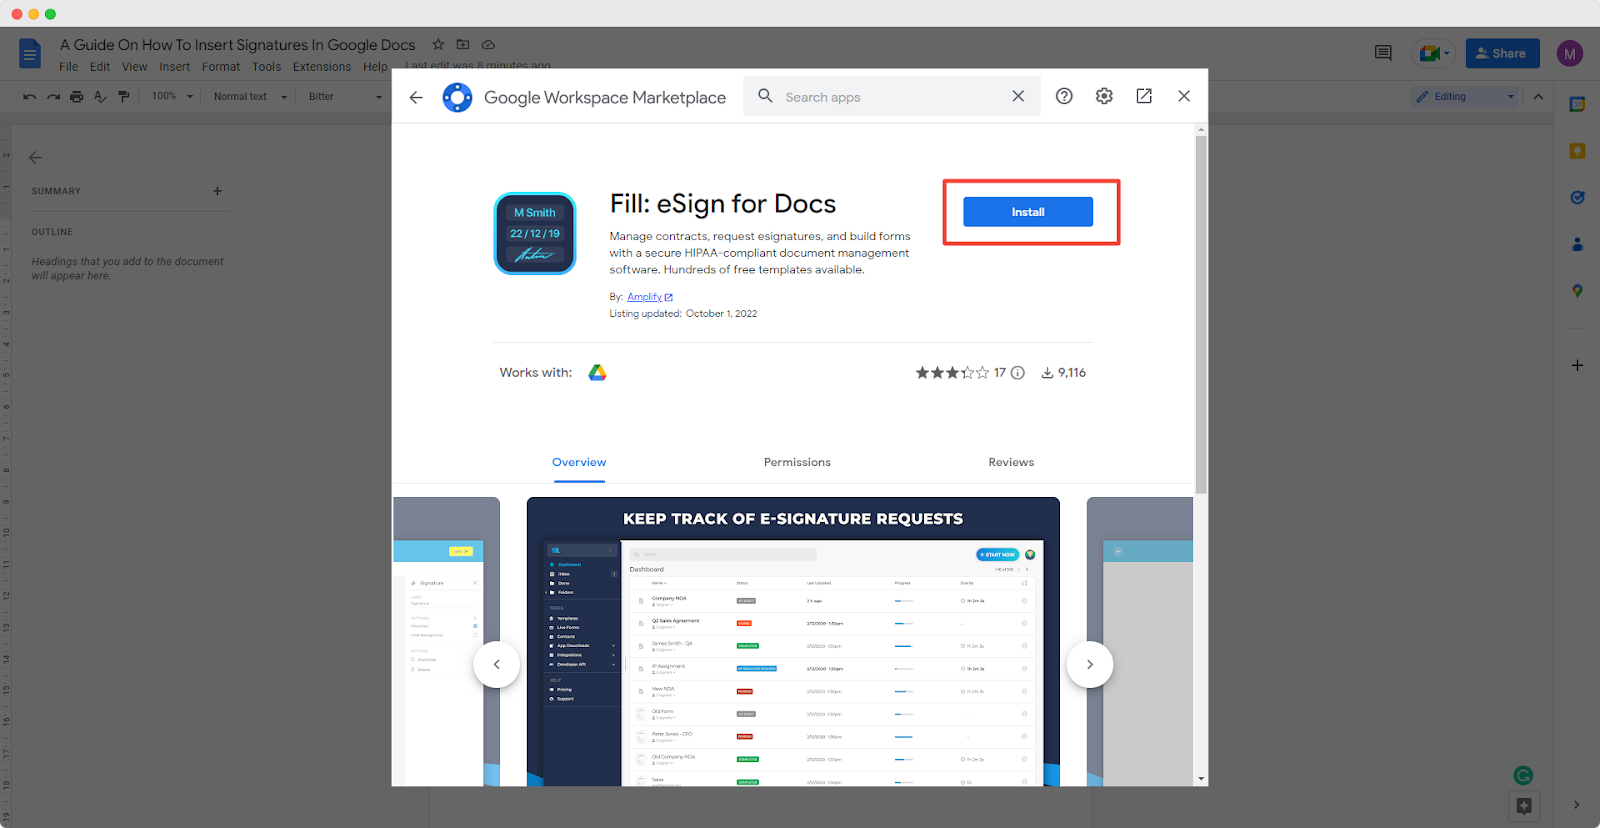Click the Share button

coord(1502,53)
